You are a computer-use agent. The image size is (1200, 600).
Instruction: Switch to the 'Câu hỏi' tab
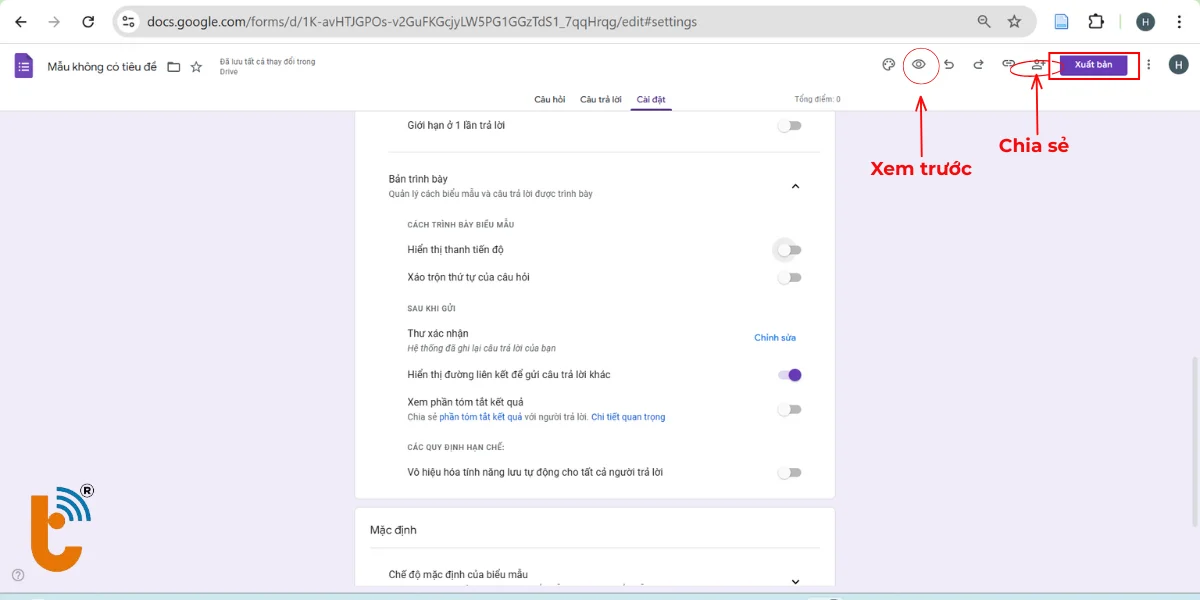point(549,99)
